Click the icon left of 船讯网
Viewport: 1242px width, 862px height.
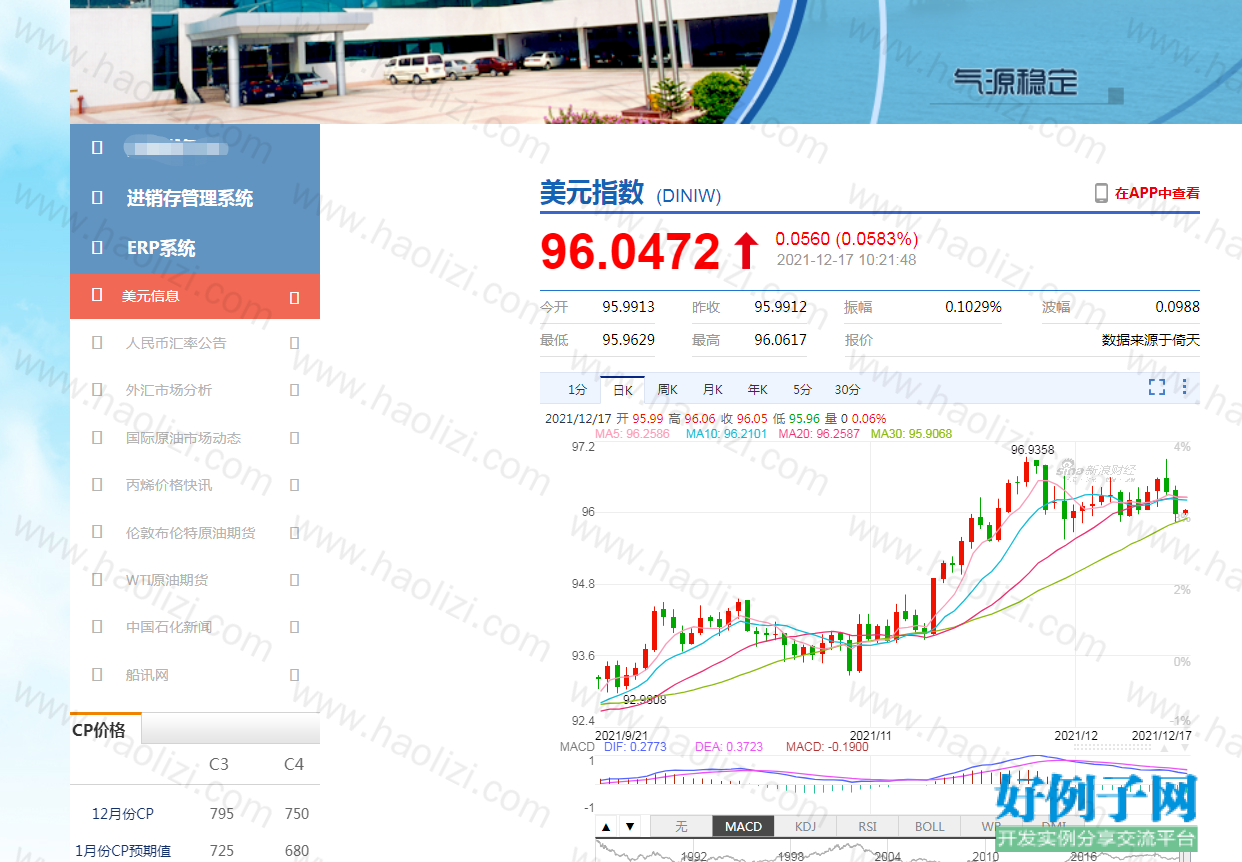[x=97, y=675]
